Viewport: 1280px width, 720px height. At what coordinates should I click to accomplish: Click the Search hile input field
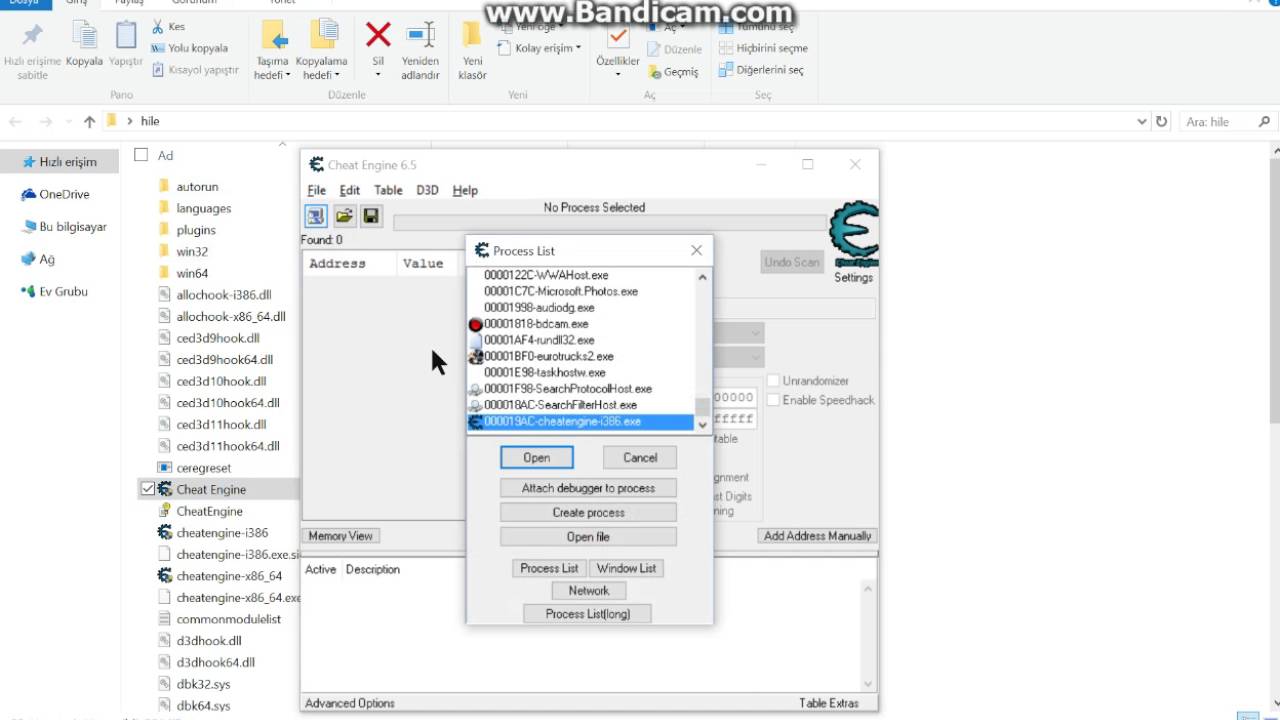1228,121
